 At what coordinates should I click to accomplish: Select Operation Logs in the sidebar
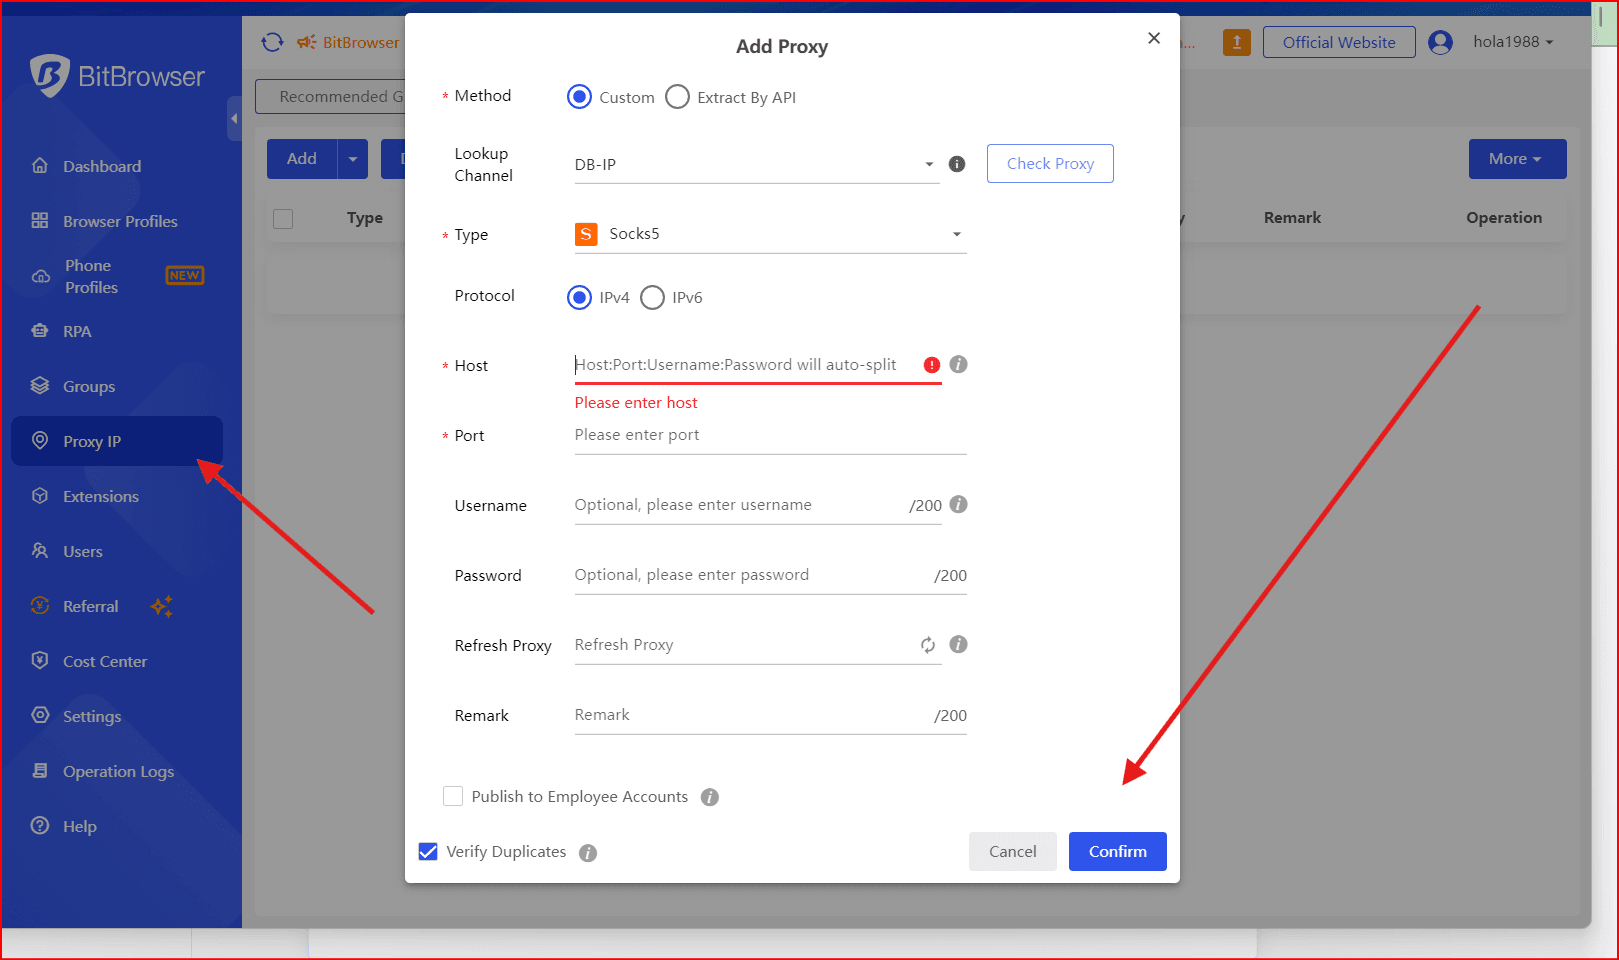click(117, 771)
